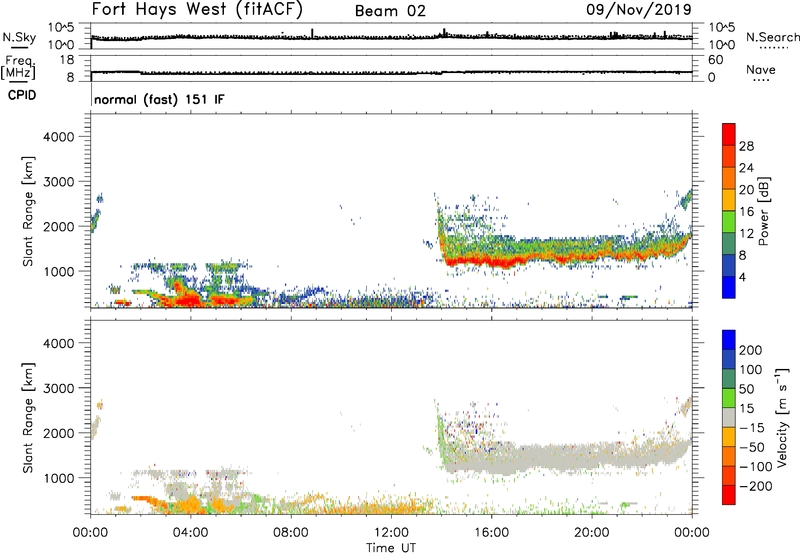Click the 60 tick on Nave axis
The width and height of the screenshot is (800, 554).
point(715,60)
